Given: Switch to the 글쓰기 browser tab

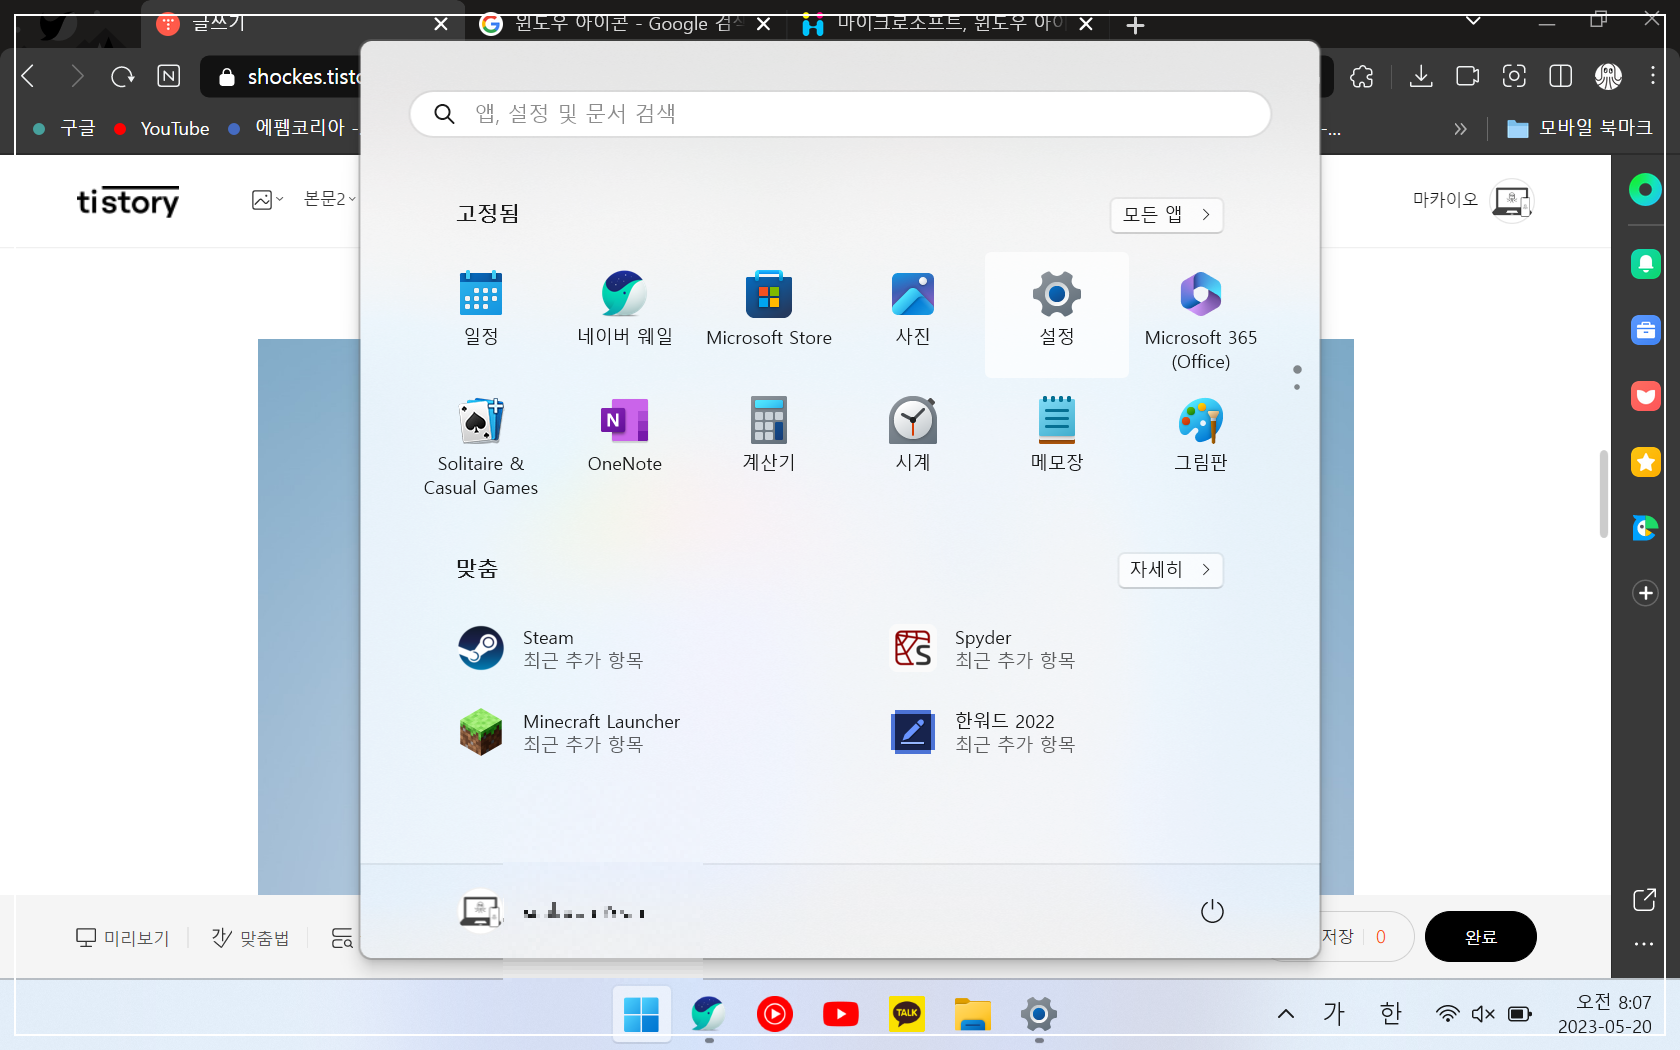Looking at the screenshot, I should pos(300,23).
